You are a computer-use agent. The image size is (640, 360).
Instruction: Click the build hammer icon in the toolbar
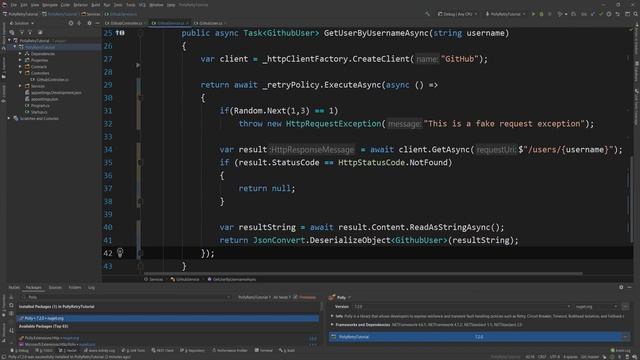click(x=427, y=14)
